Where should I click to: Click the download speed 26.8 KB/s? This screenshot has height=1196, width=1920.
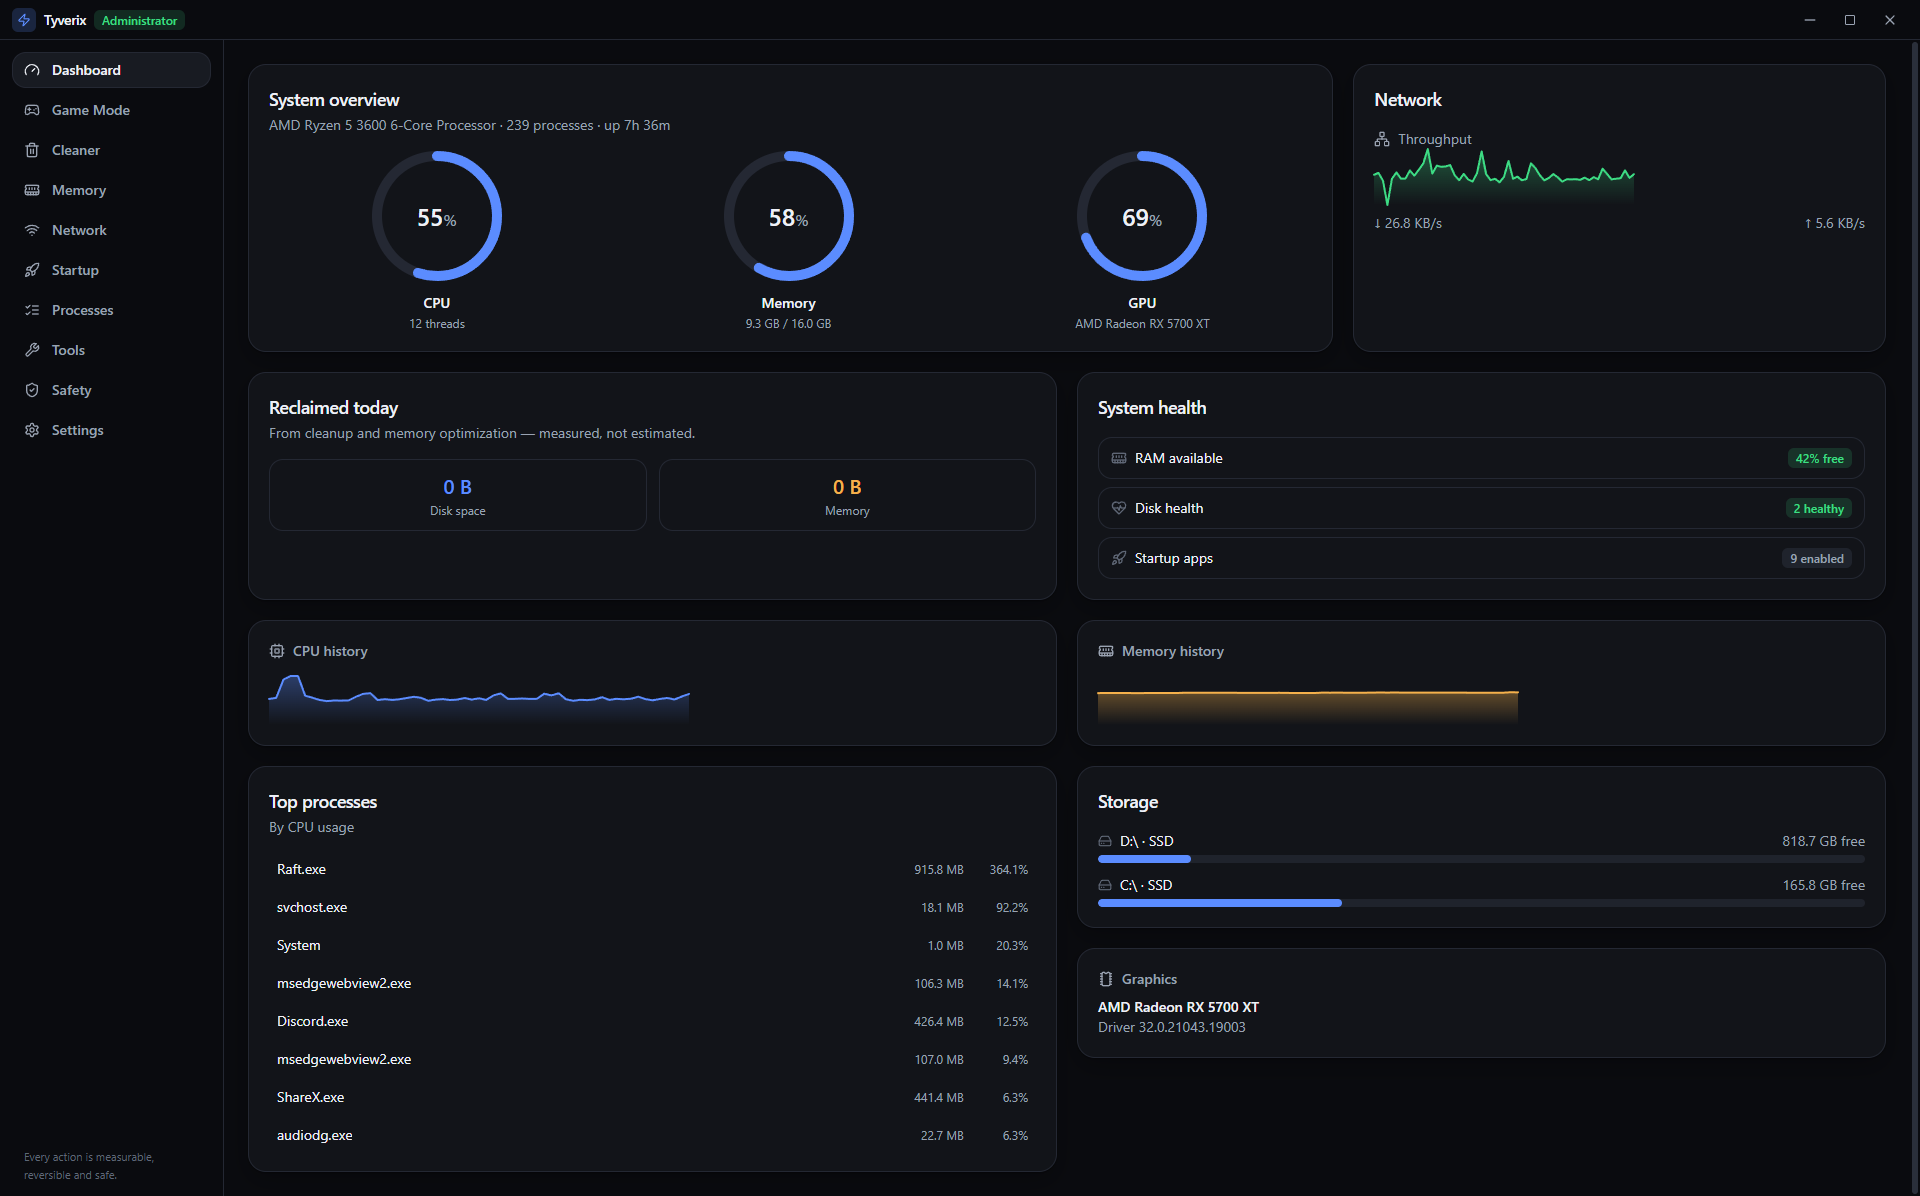coord(1408,223)
